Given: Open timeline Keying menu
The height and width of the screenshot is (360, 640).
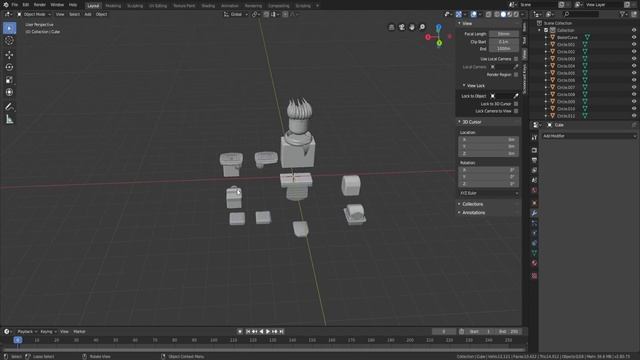Looking at the screenshot, I should tap(48, 331).
